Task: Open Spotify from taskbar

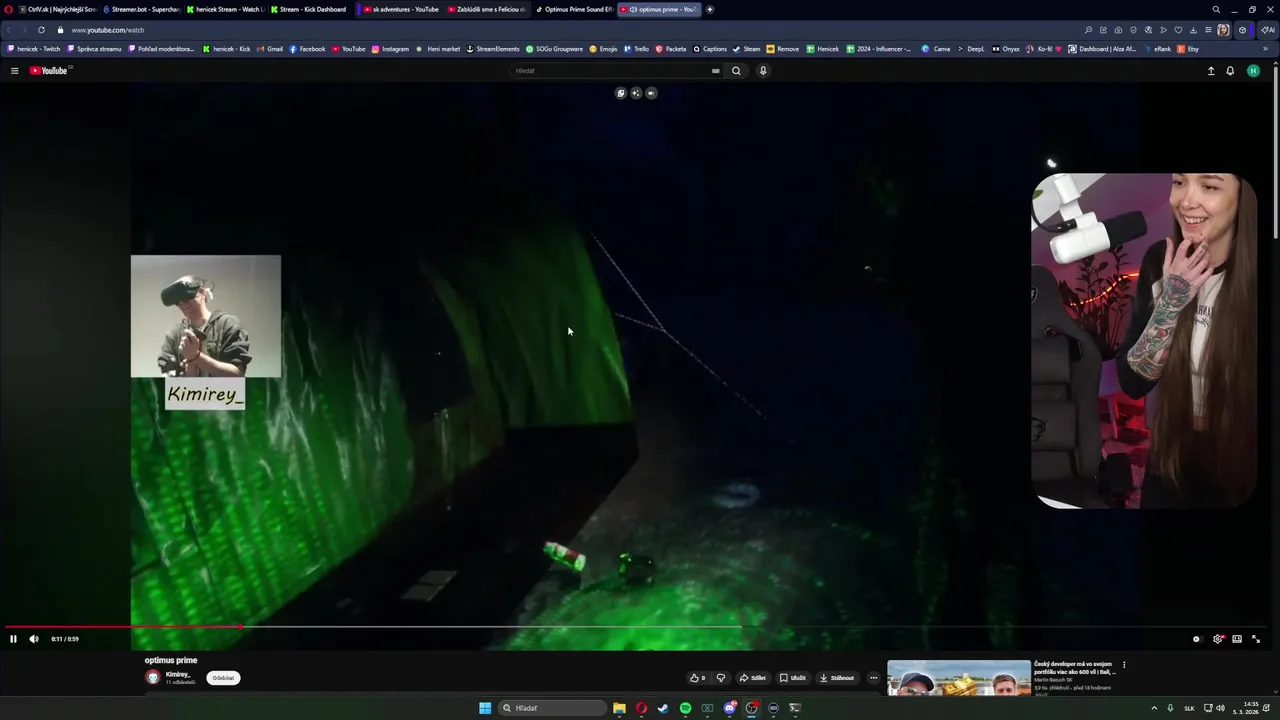Action: tap(685, 708)
